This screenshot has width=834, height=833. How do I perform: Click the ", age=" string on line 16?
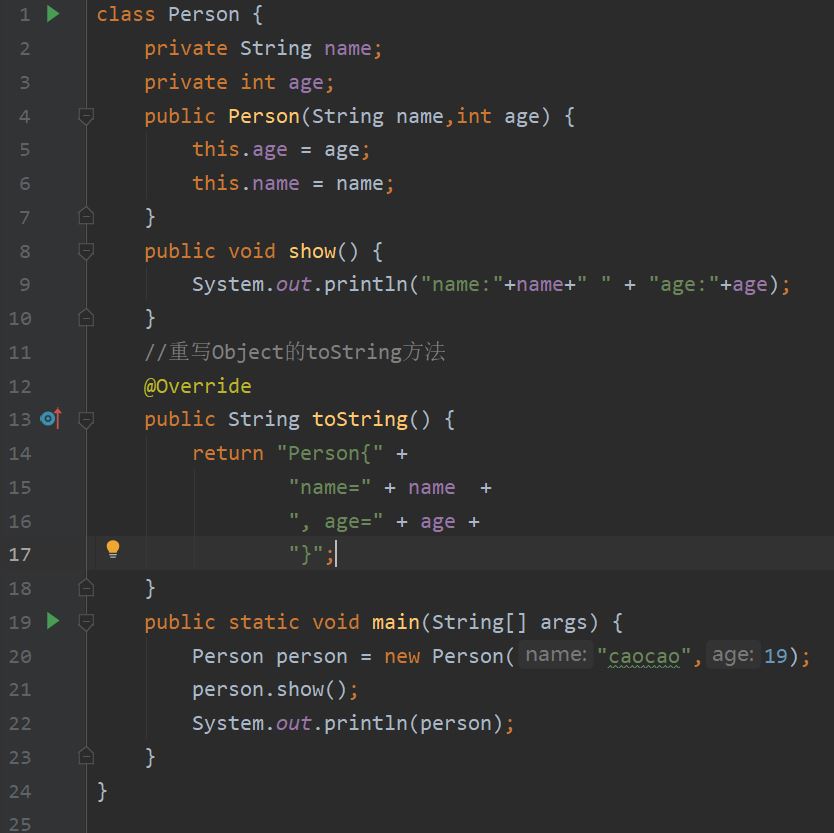click(x=335, y=521)
